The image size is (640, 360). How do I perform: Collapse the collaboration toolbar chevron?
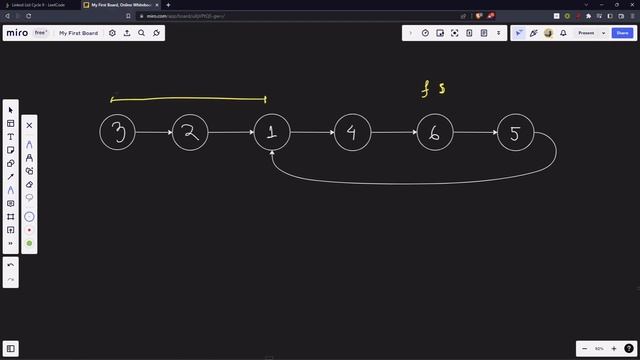[x=411, y=33]
